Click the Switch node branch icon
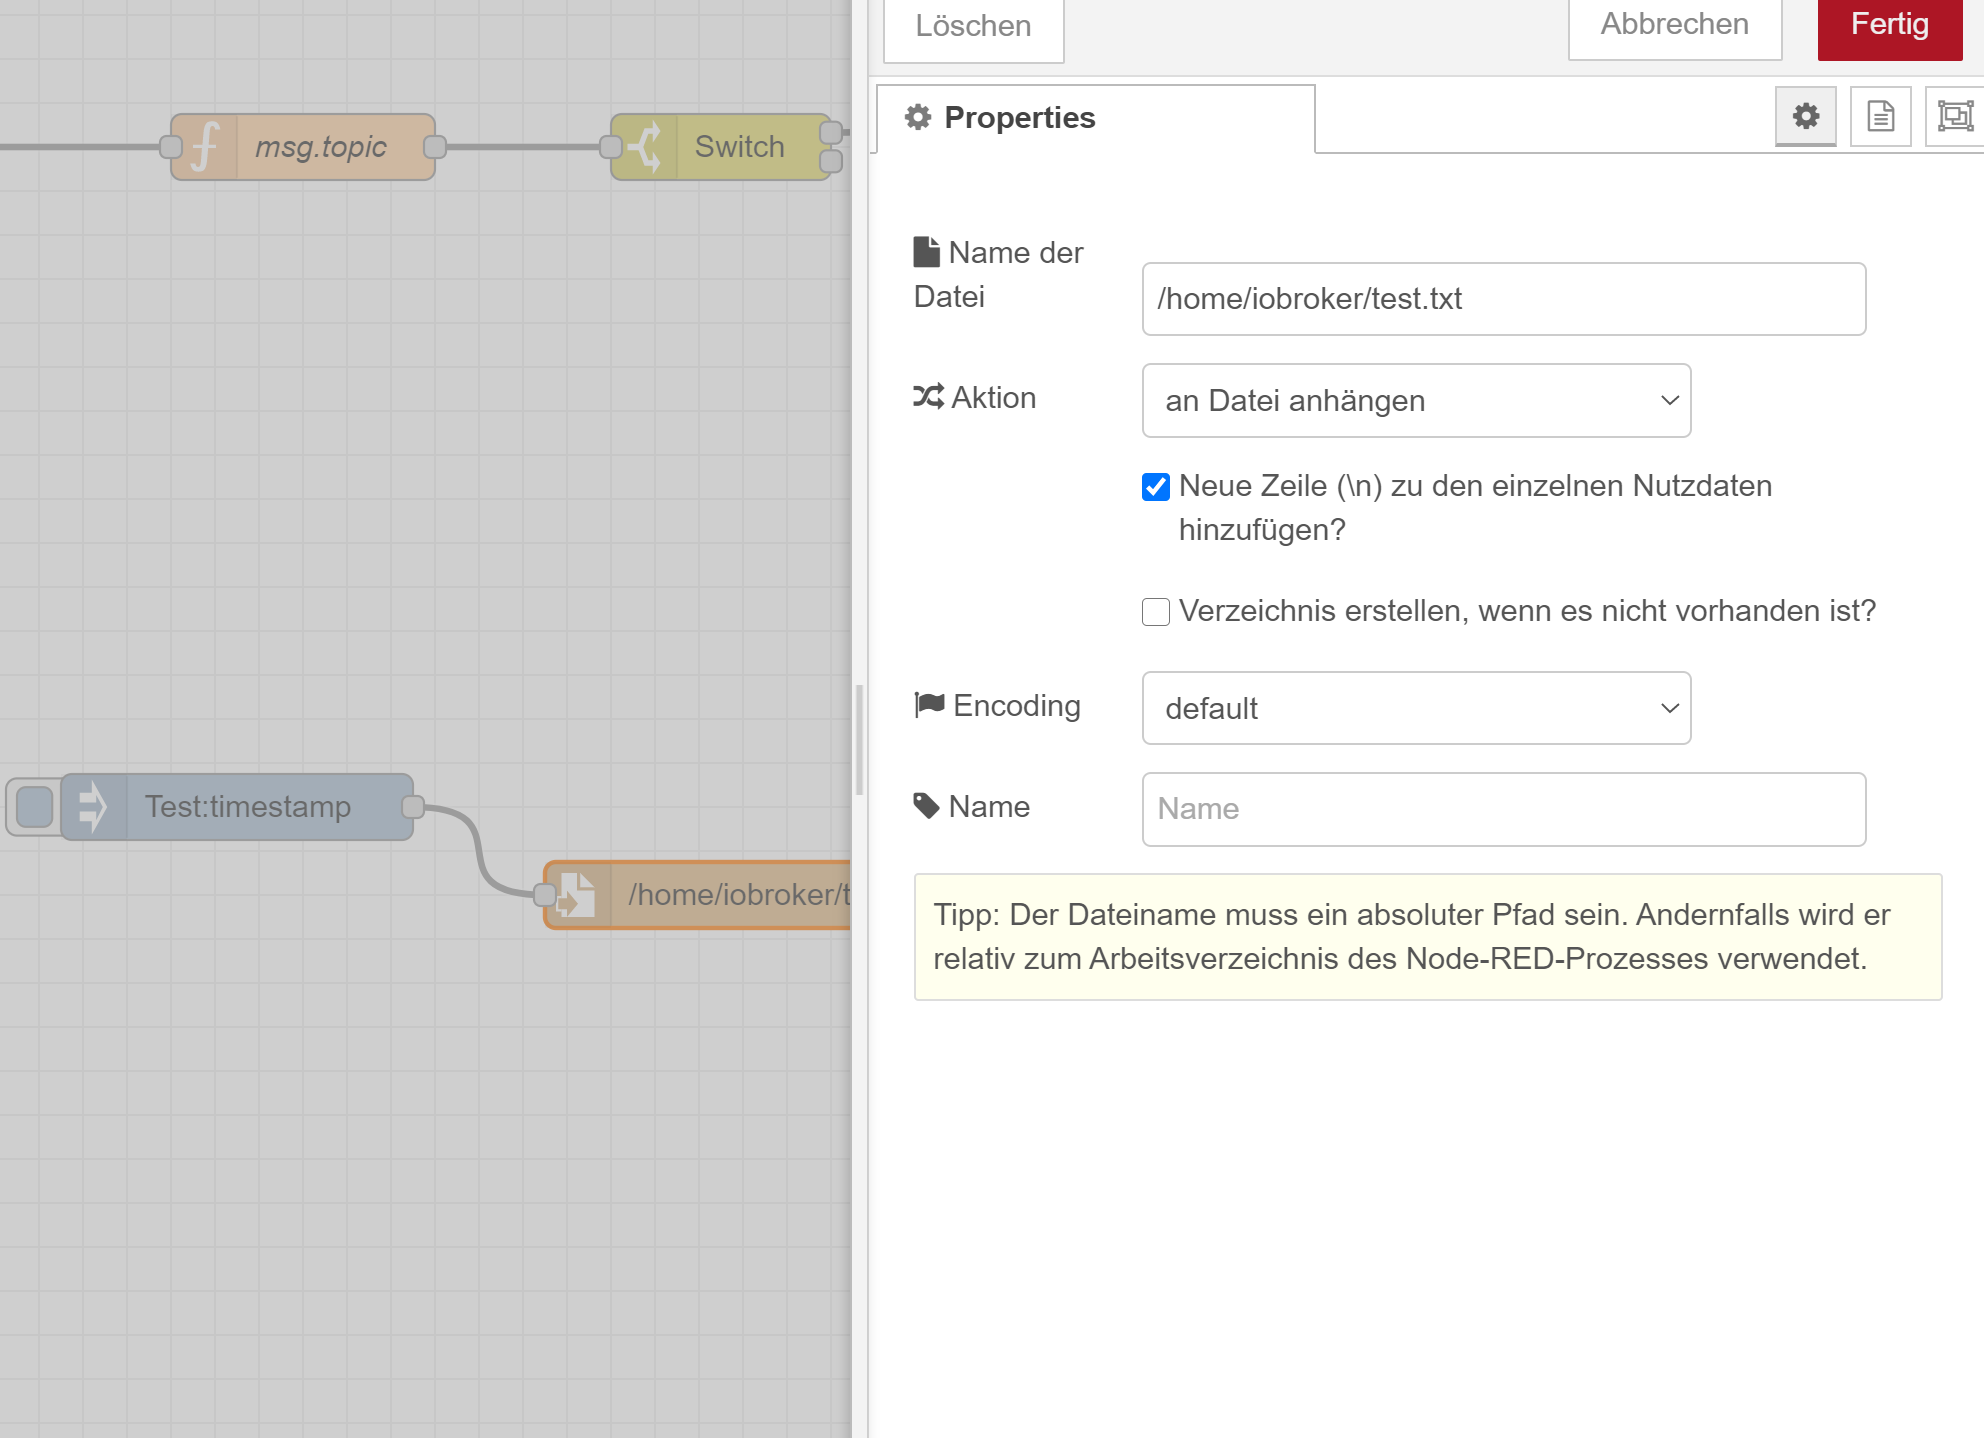Screen dimensions: 1984x1438 645,147
